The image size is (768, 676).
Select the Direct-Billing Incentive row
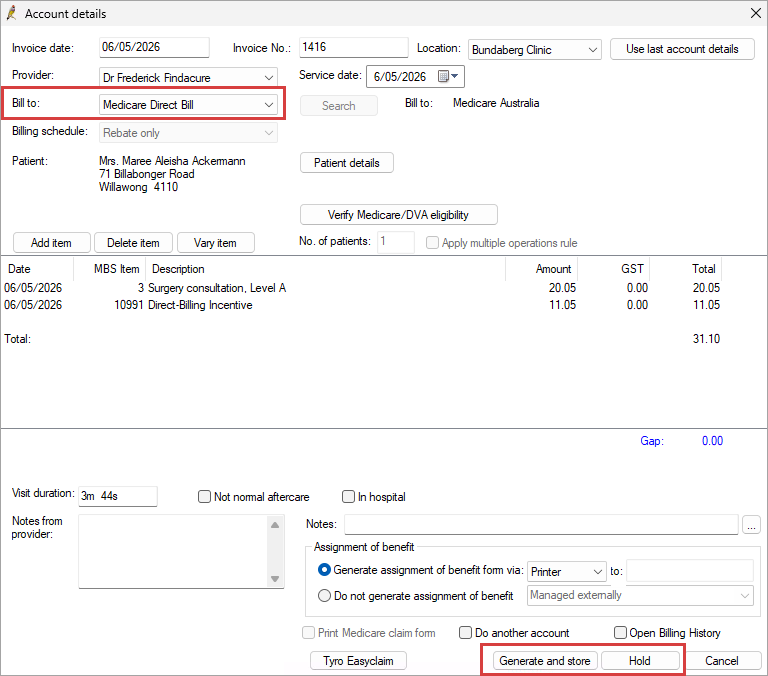point(362,305)
